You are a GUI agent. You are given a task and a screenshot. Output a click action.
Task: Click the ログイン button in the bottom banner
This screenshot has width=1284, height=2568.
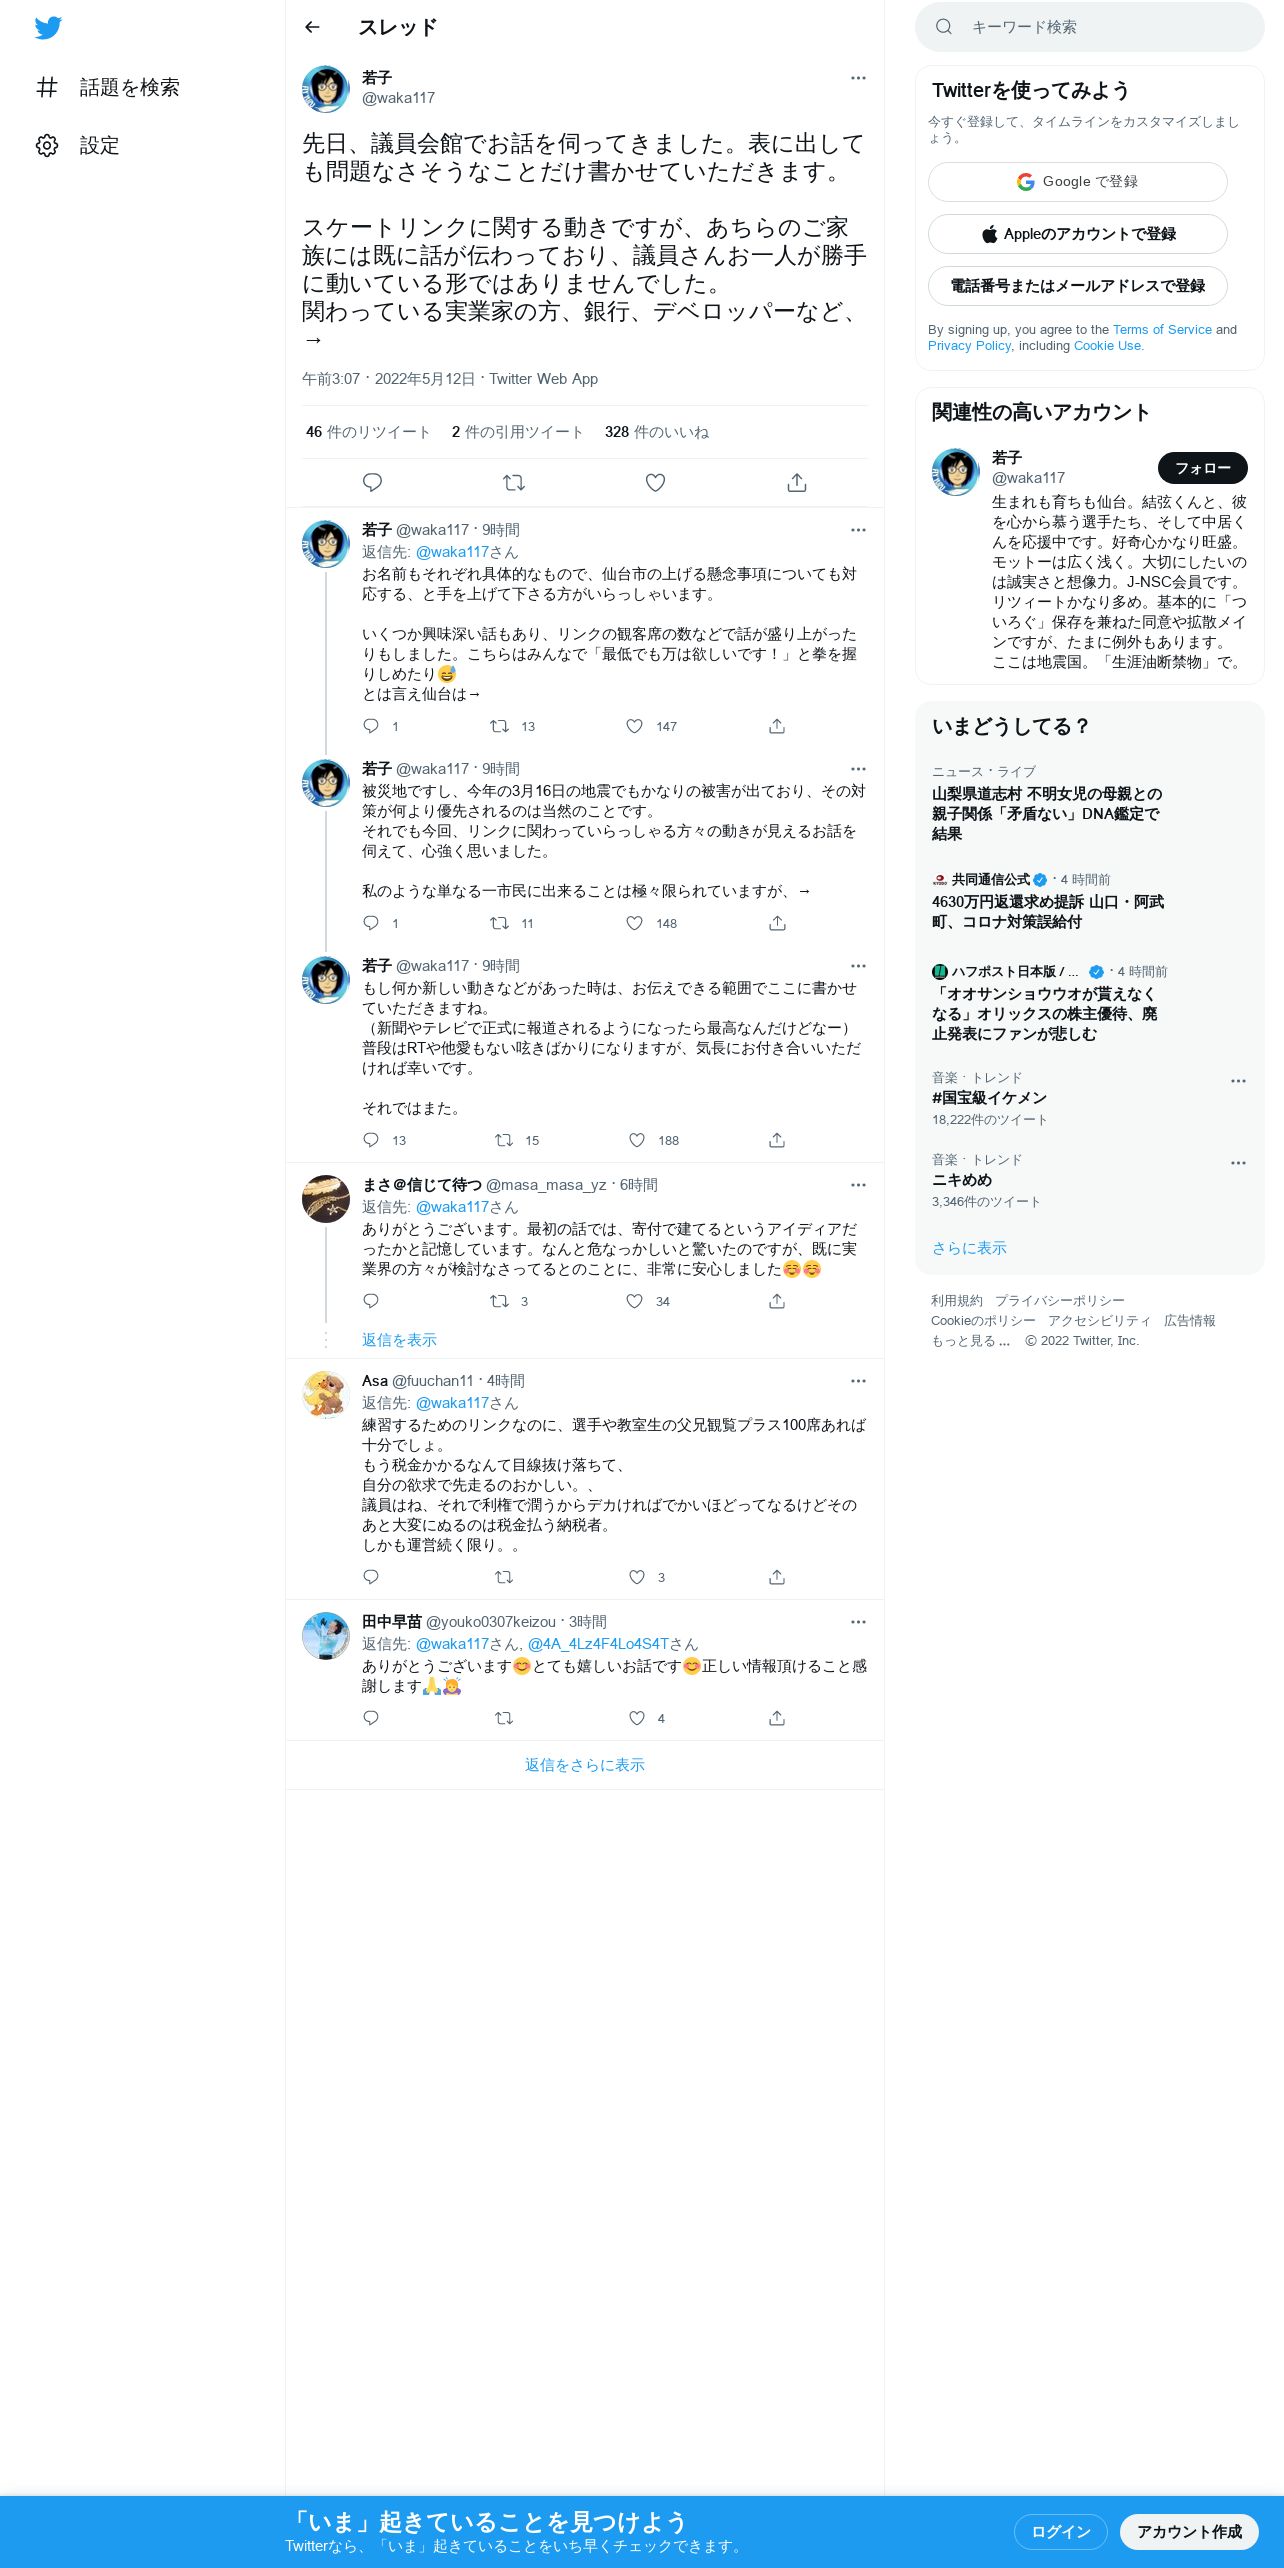point(1060,2531)
